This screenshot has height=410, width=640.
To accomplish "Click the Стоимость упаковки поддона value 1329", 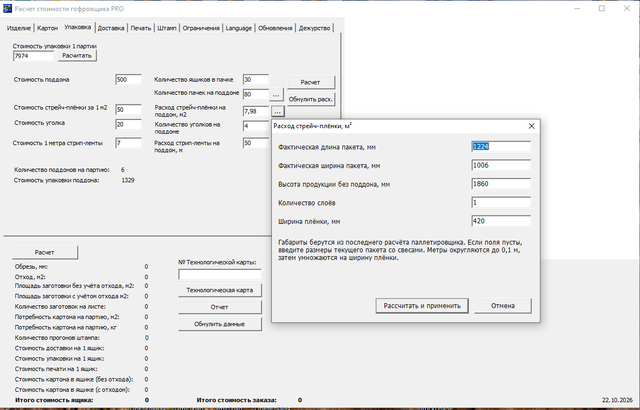I will click(128, 180).
